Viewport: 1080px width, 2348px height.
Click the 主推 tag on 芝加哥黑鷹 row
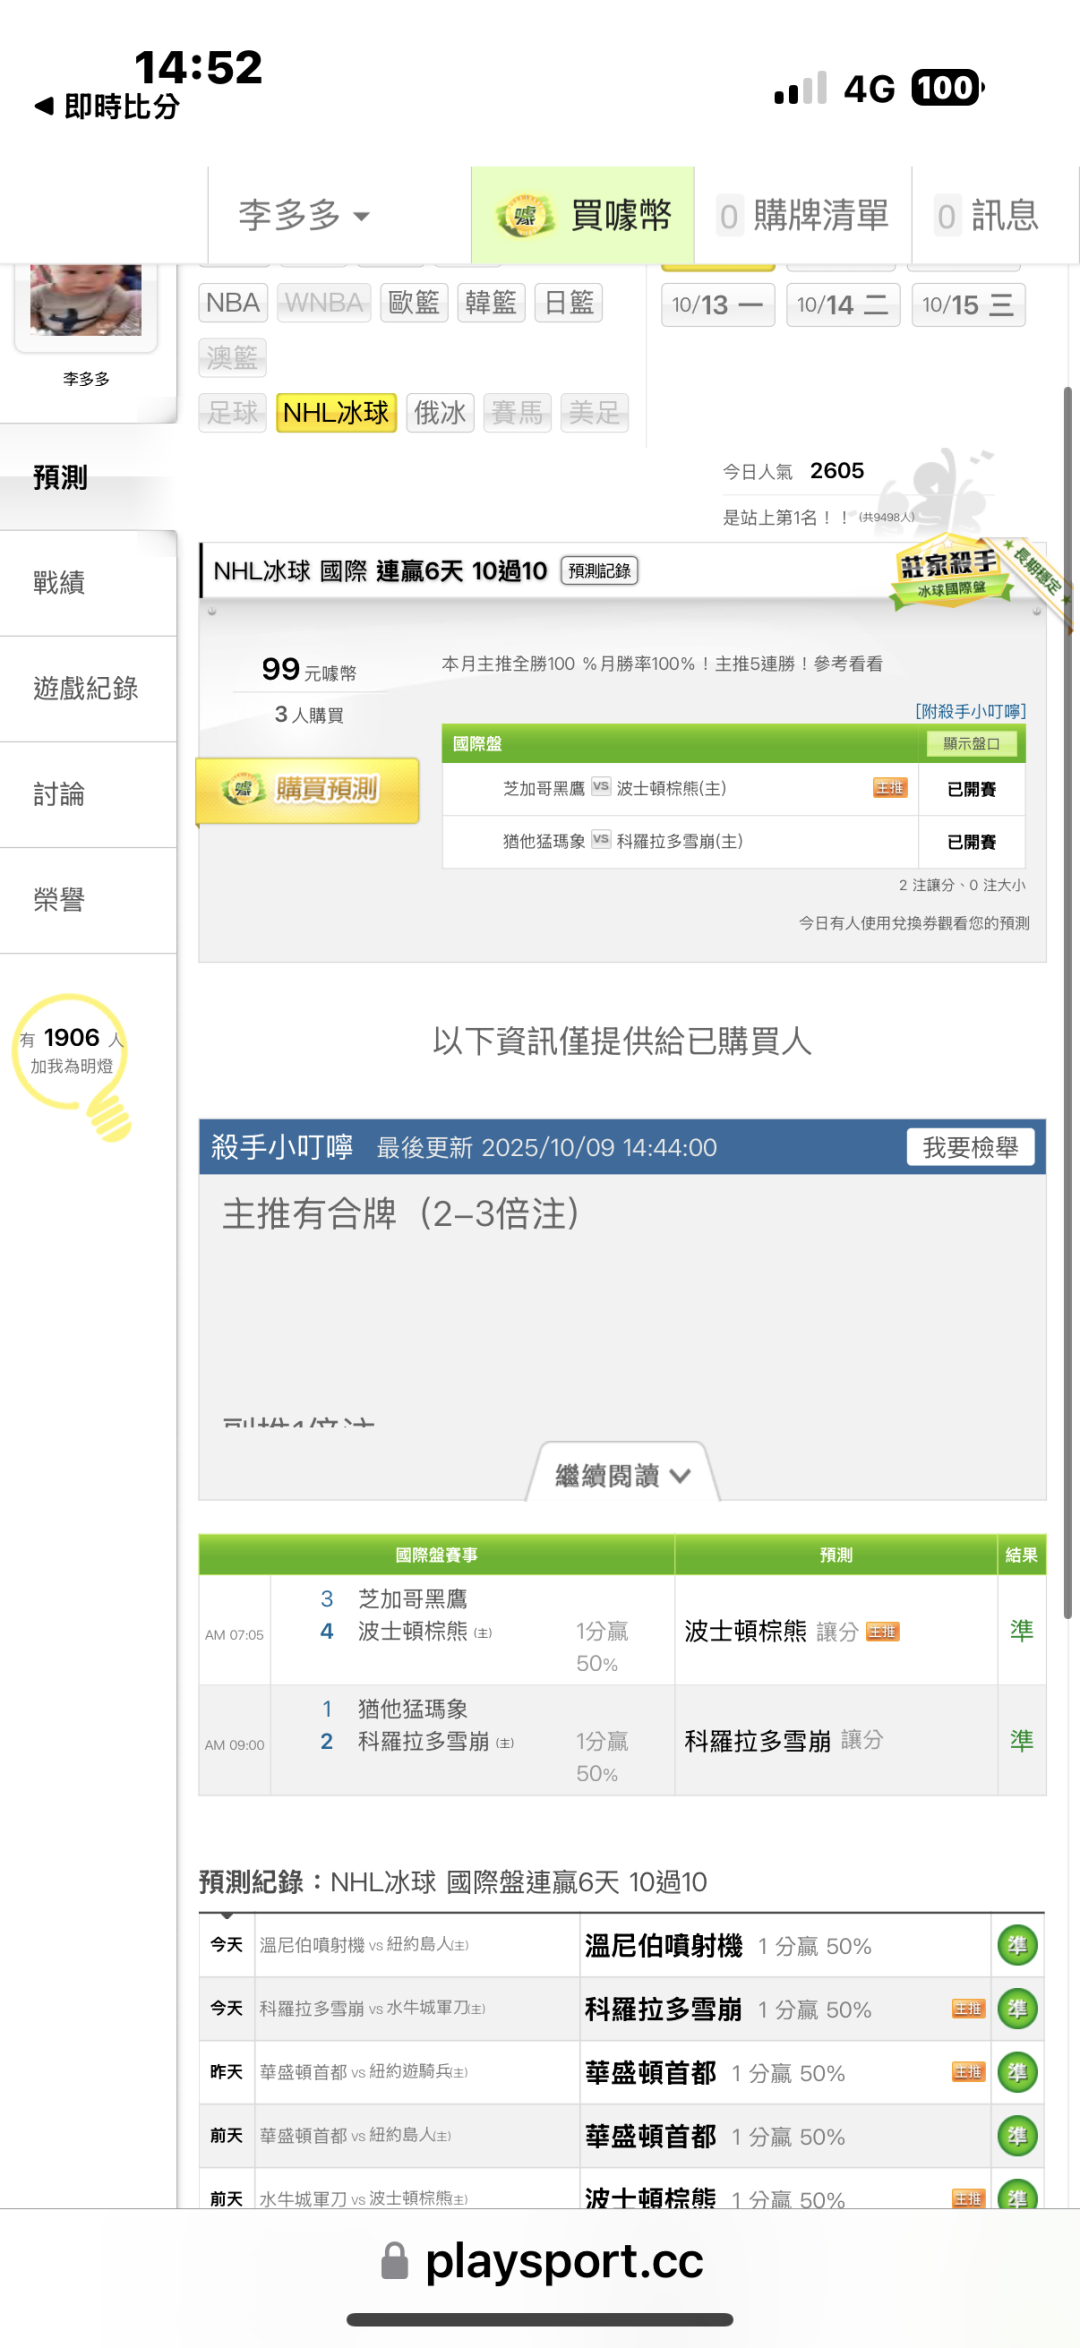pyautogui.click(x=889, y=788)
